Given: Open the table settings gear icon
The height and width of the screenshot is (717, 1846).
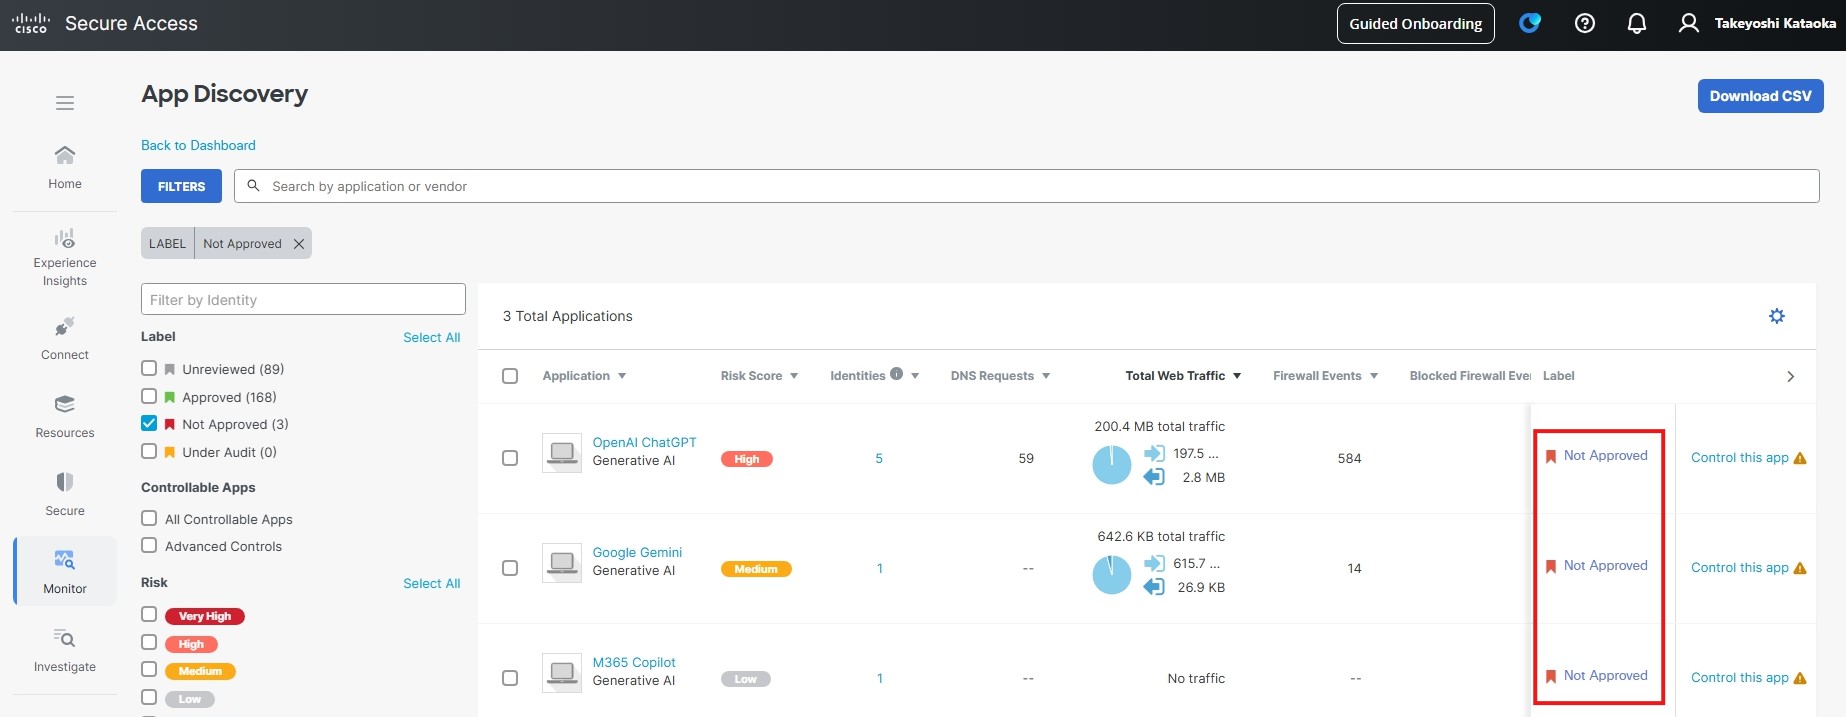Looking at the screenshot, I should click(x=1776, y=316).
